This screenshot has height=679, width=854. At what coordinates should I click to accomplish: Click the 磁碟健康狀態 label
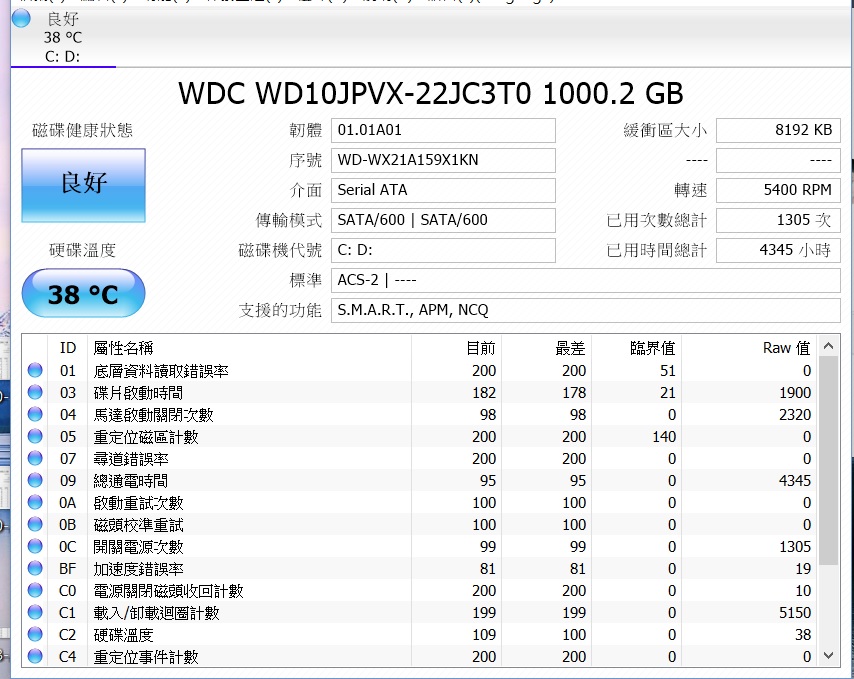(x=82, y=130)
